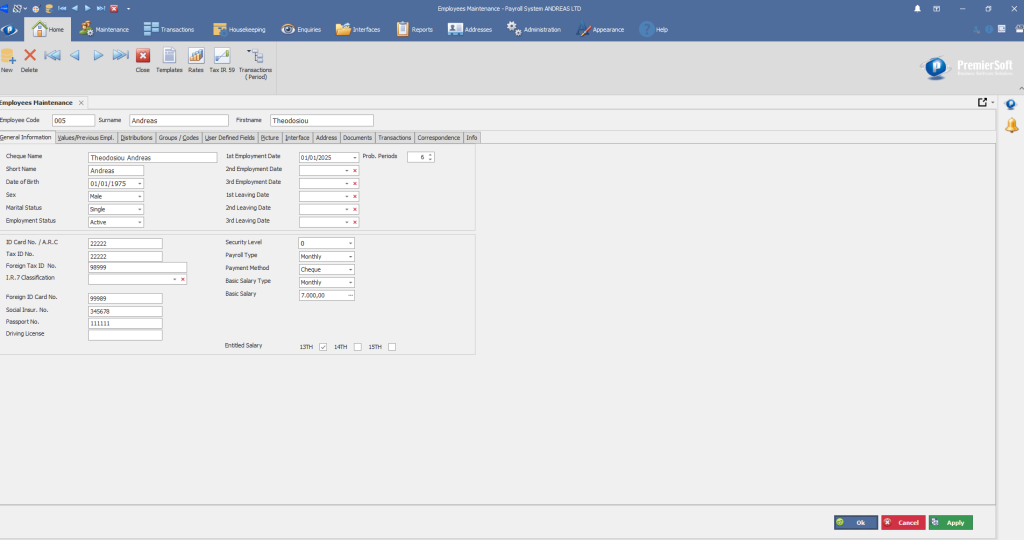
Task: Open the Date of Birth date picker
Action: pyautogui.click(x=140, y=184)
